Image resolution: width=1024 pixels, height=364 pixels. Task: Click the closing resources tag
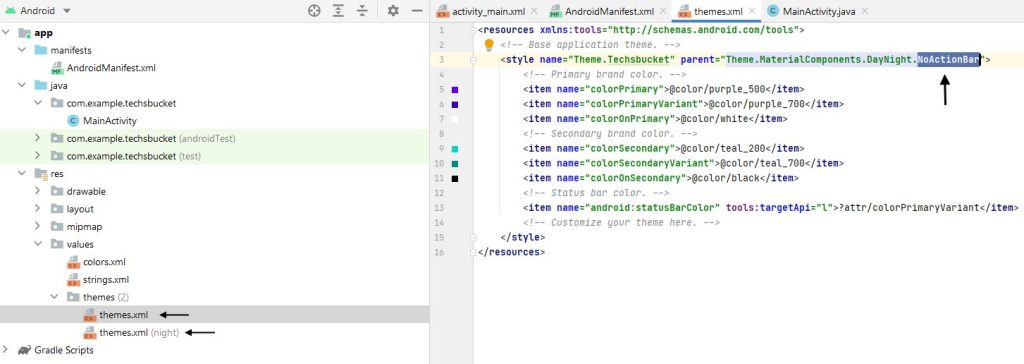511,252
